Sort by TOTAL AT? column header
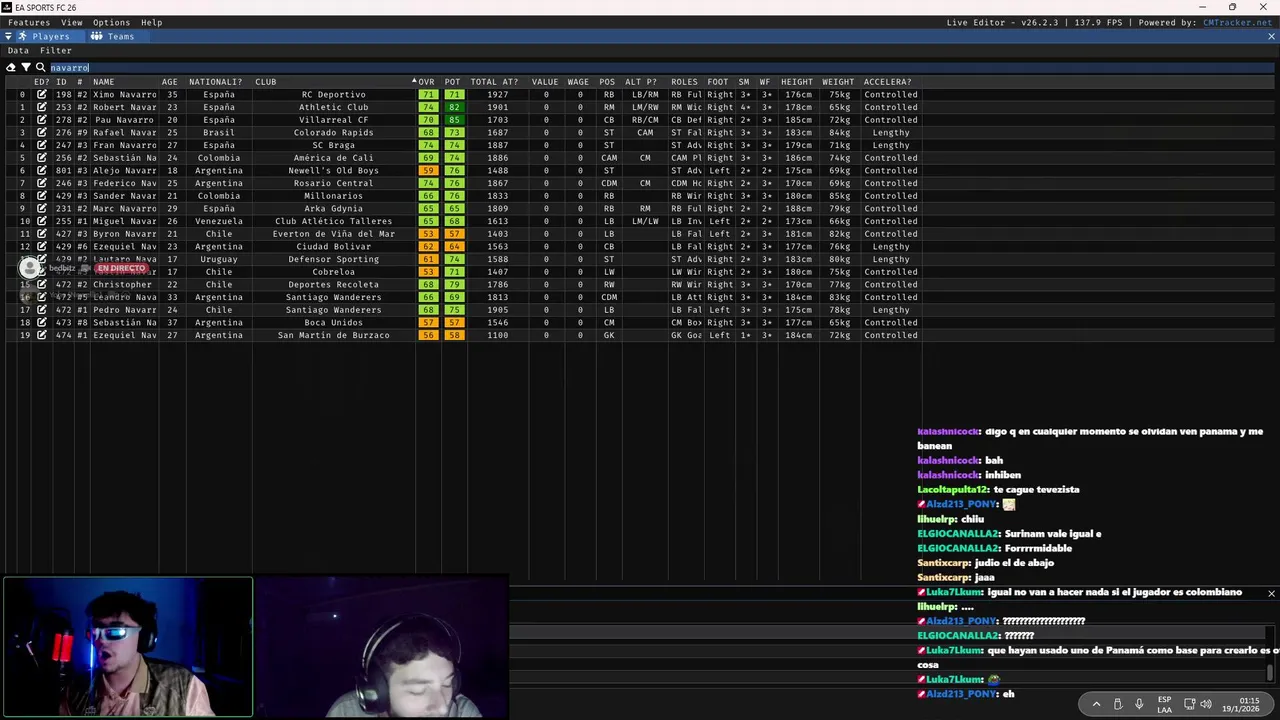1280x720 pixels. pyautogui.click(x=495, y=82)
